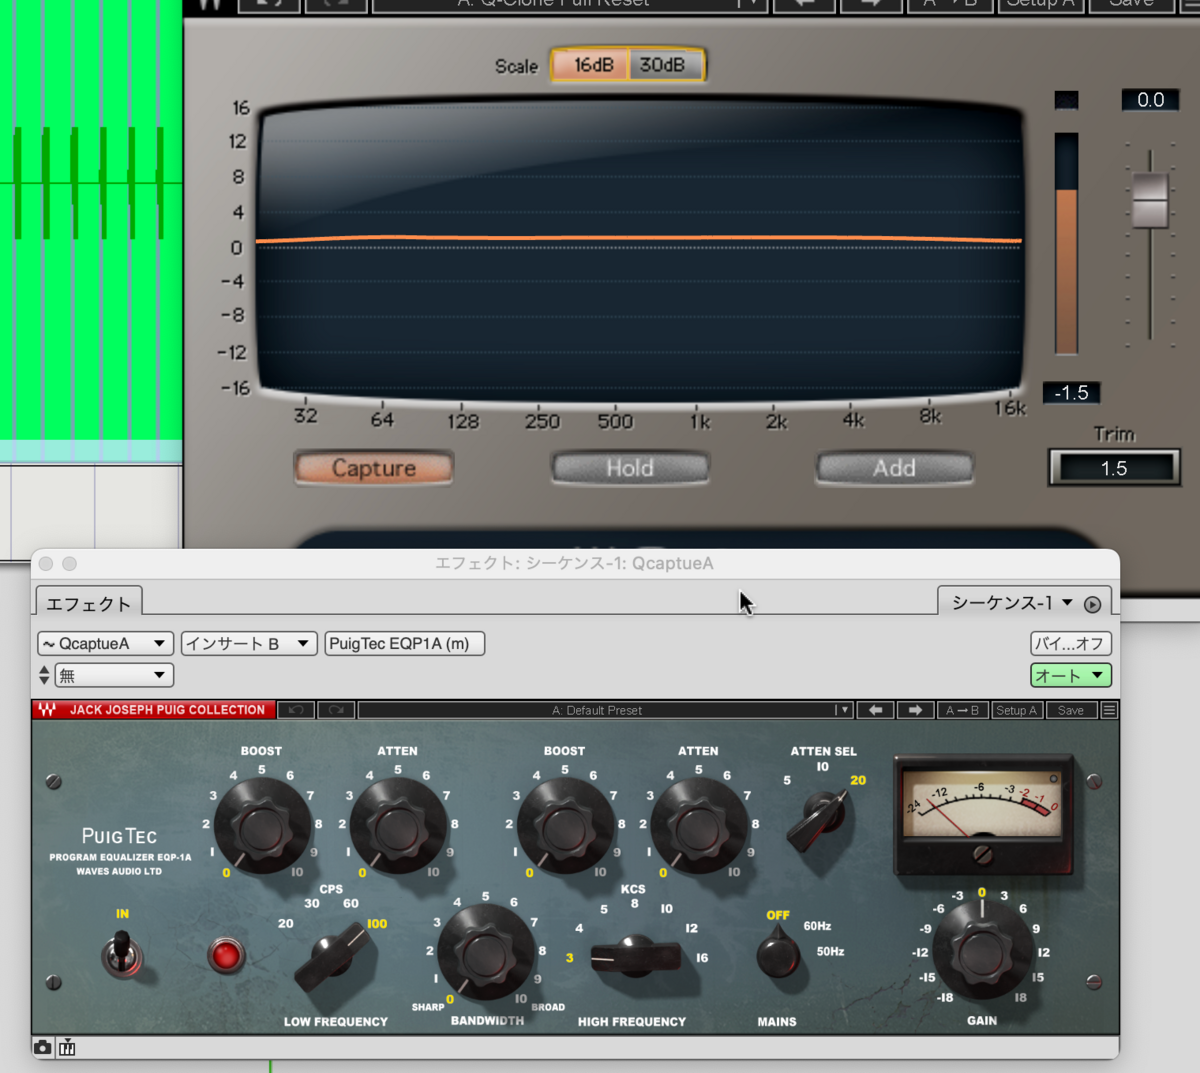Toggle the バイ...オフ bypass button
This screenshot has width=1200, height=1073.
pyautogui.click(x=1070, y=644)
